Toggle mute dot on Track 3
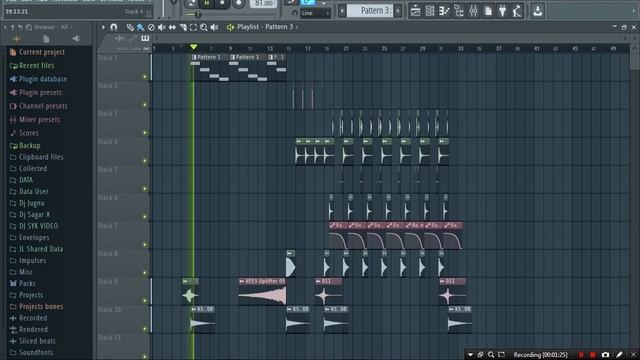Viewport: 640px width, 360px height. click(x=144, y=133)
